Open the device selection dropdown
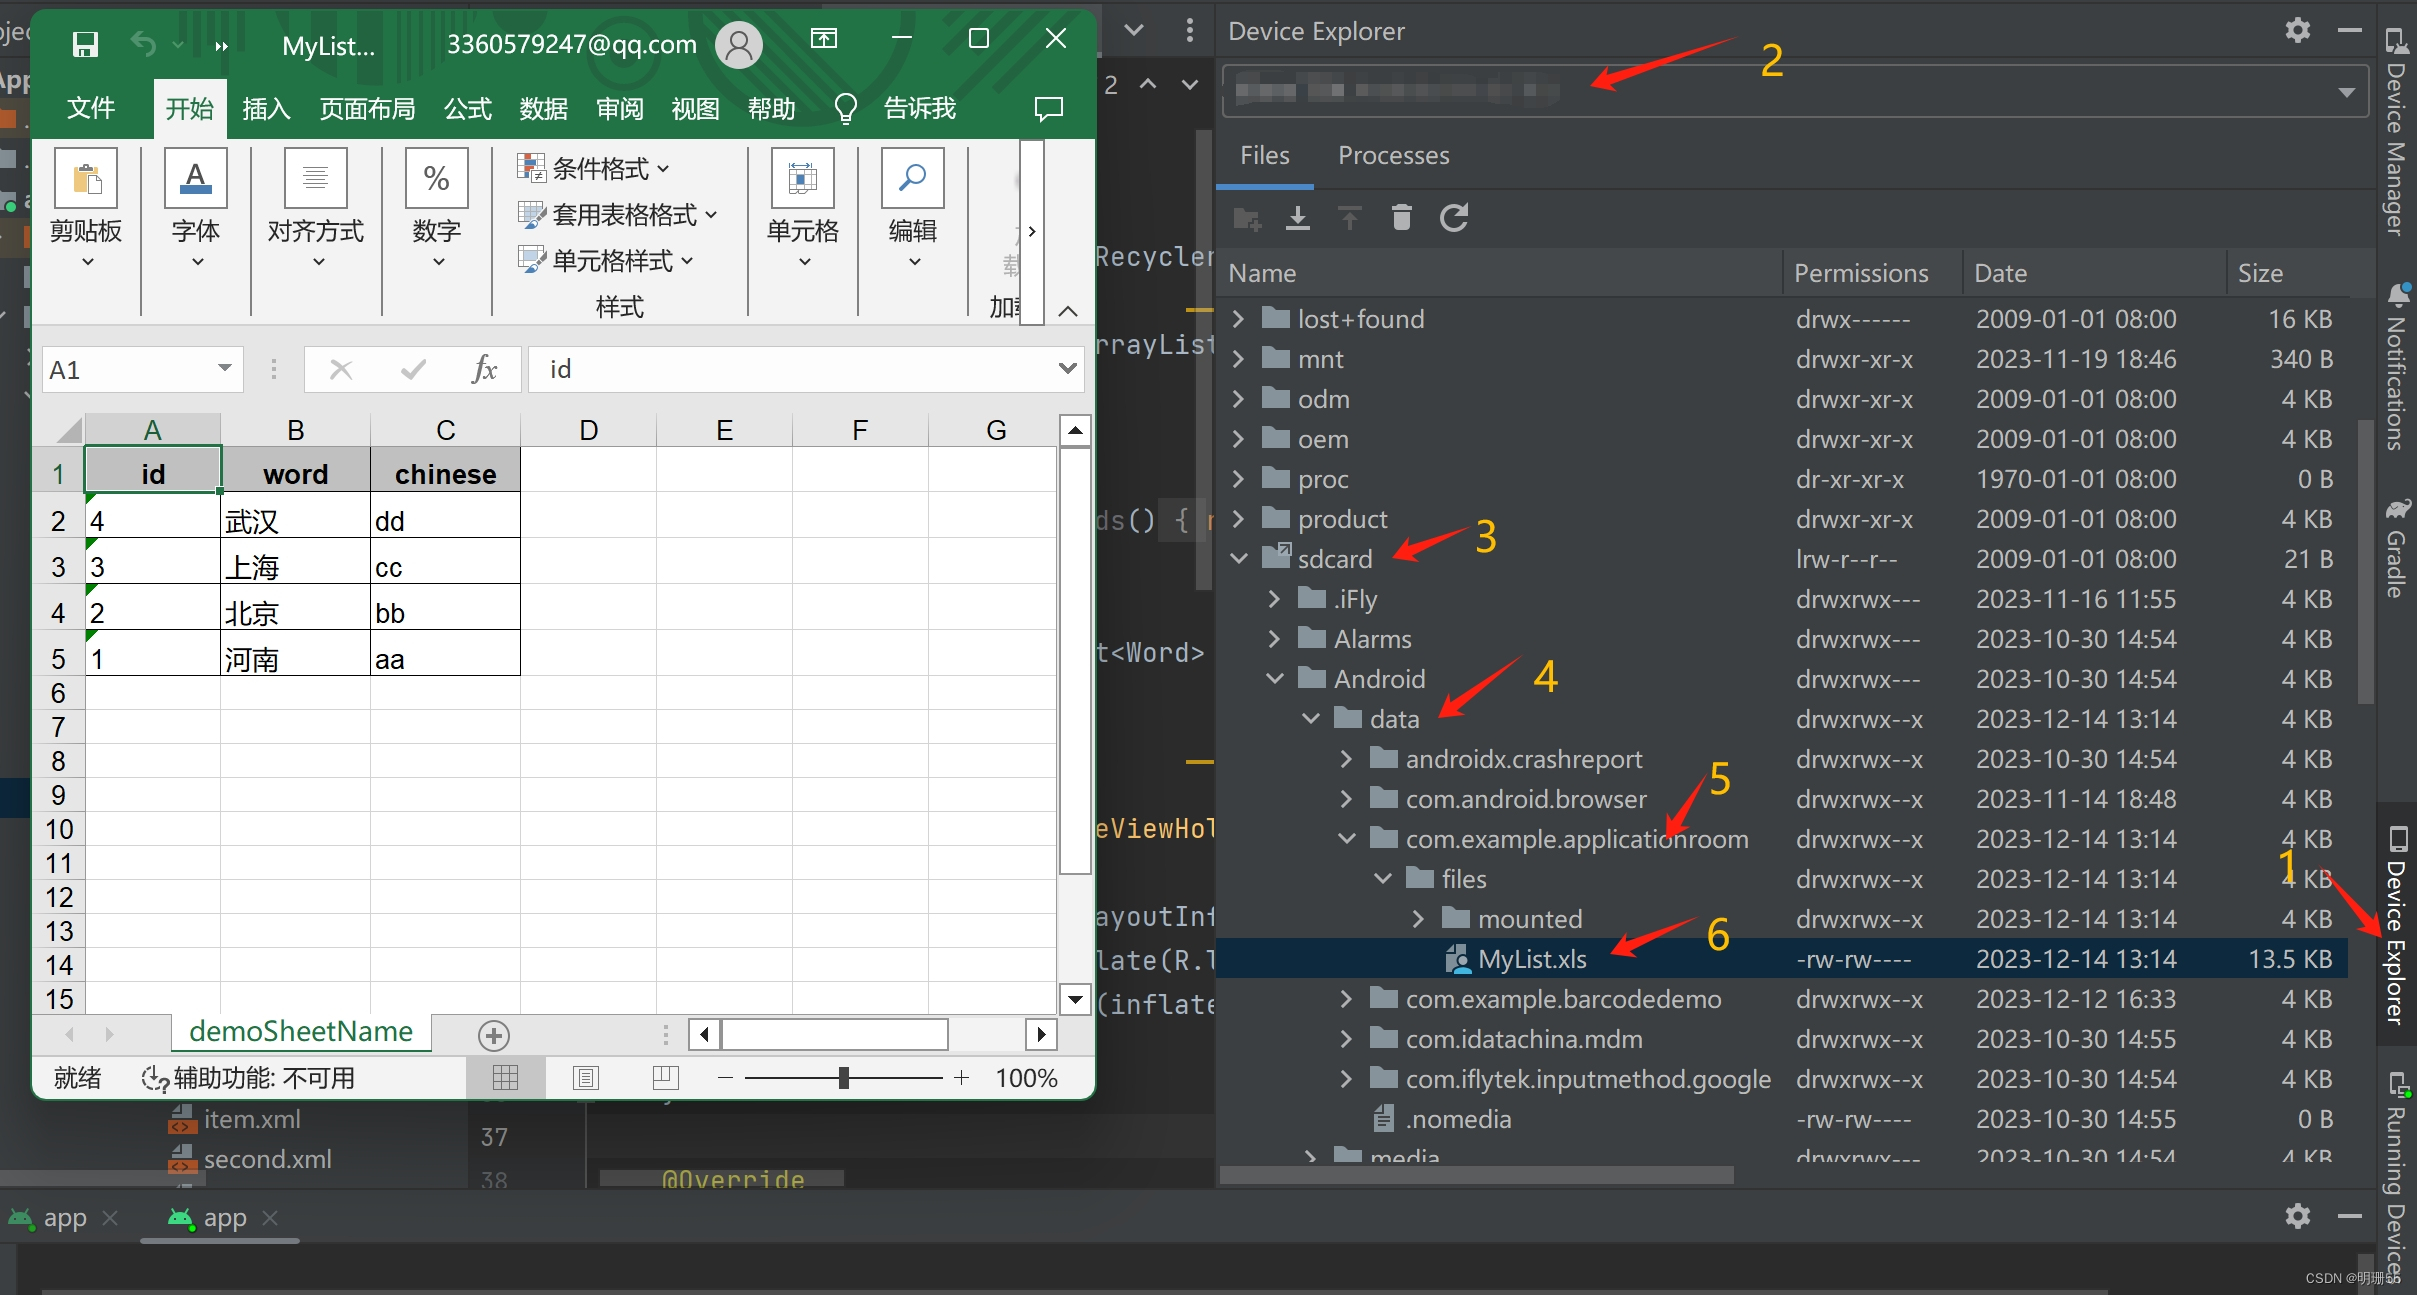Screen dimensions: 2417x1295 [2346, 92]
